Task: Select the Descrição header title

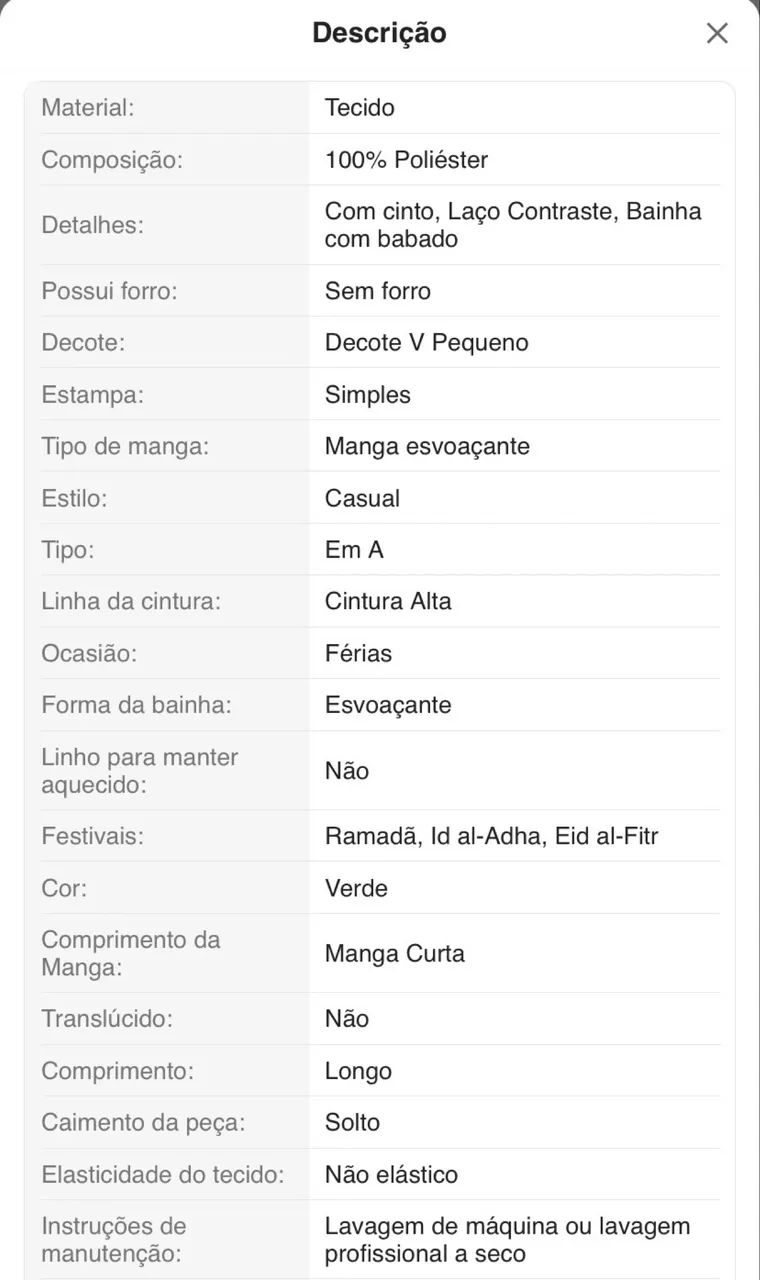Action: (379, 33)
